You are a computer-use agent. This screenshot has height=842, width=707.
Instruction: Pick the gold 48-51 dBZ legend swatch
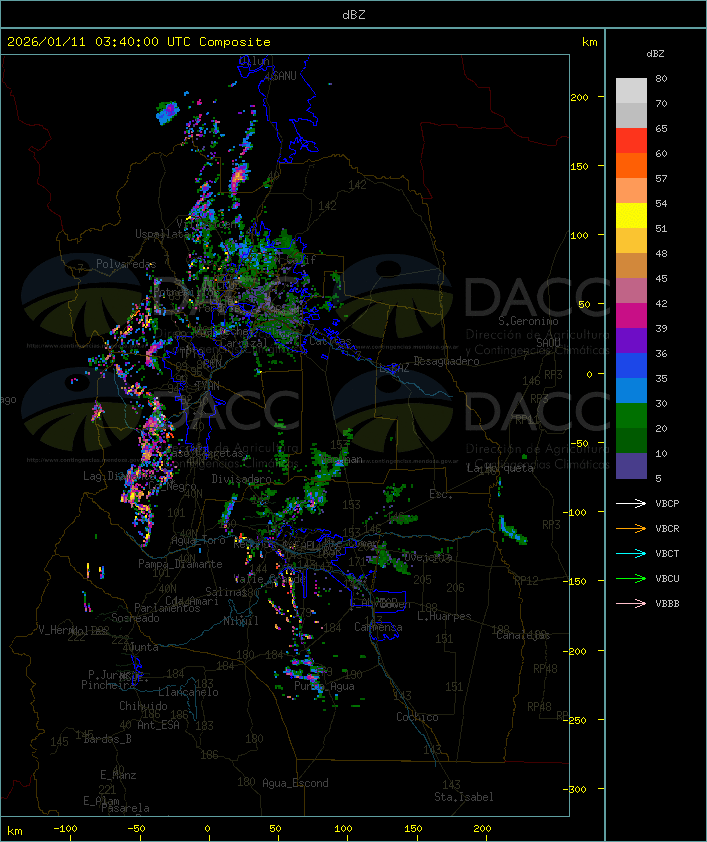click(x=631, y=241)
